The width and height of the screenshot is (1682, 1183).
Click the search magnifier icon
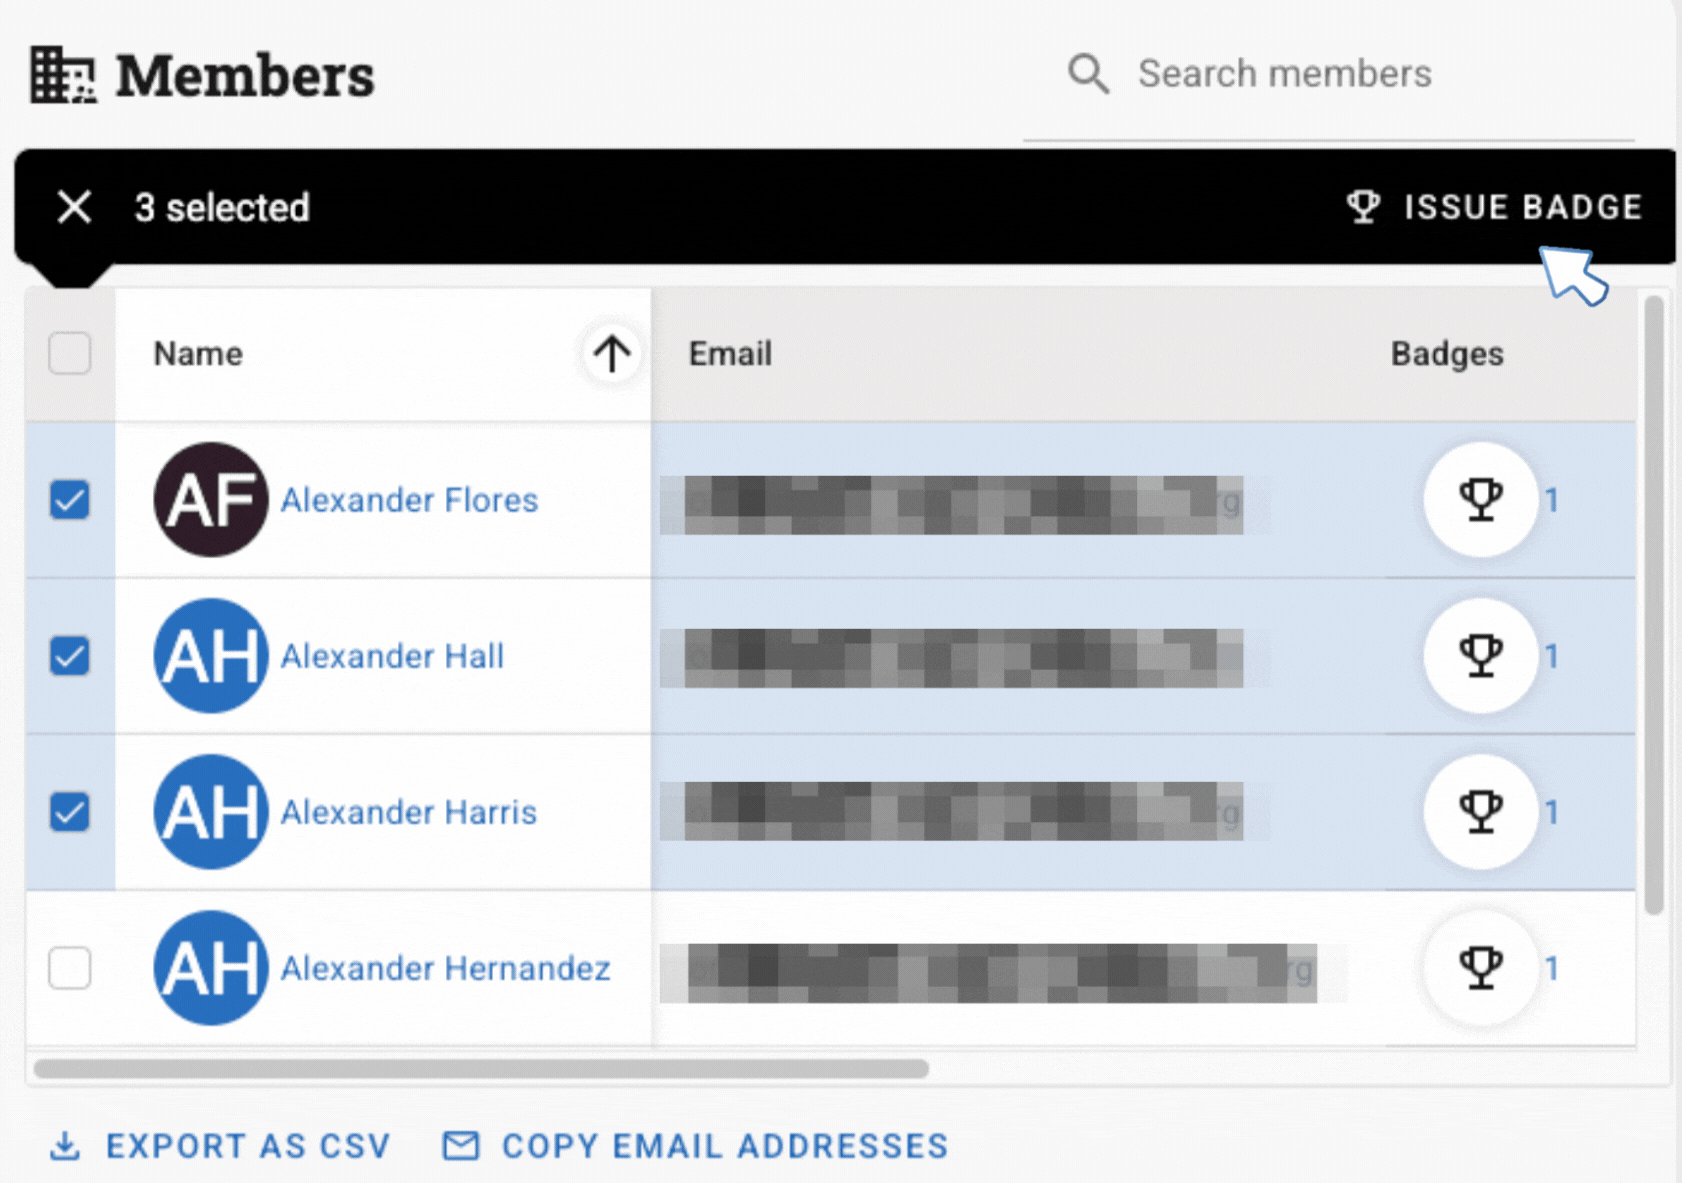coord(1088,74)
